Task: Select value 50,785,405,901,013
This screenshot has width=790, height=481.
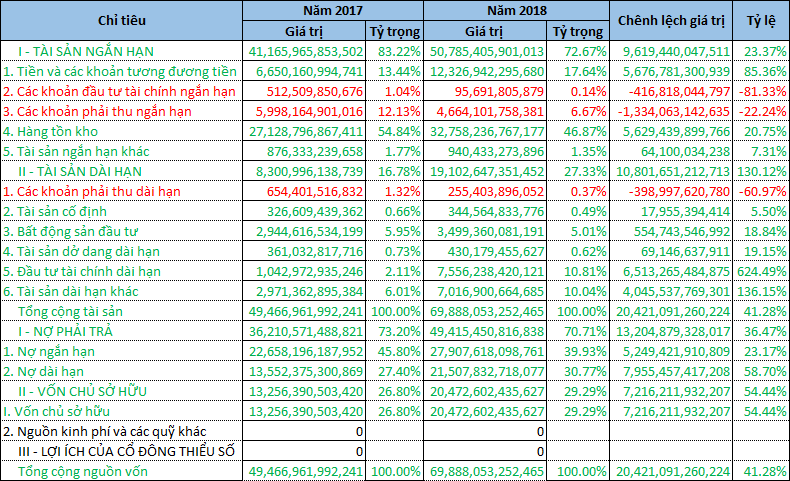Action: click(487, 51)
